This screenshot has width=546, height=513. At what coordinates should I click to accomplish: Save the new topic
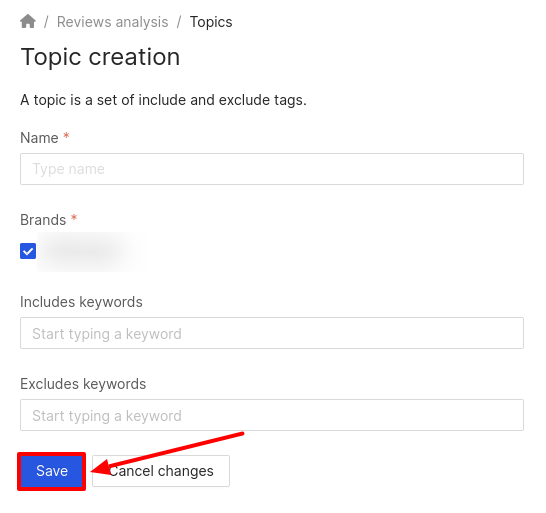pyautogui.click(x=52, y=471)
